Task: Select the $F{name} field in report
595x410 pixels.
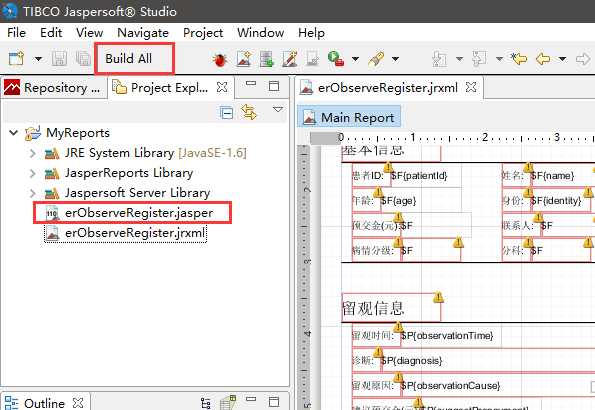Action: [x=552, y=176]
